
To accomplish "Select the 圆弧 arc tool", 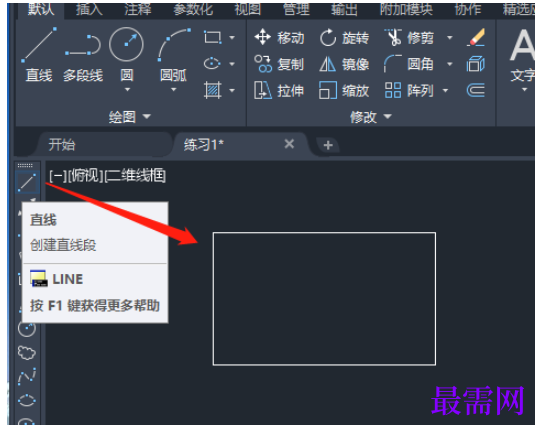I will (x=174, y=55).
